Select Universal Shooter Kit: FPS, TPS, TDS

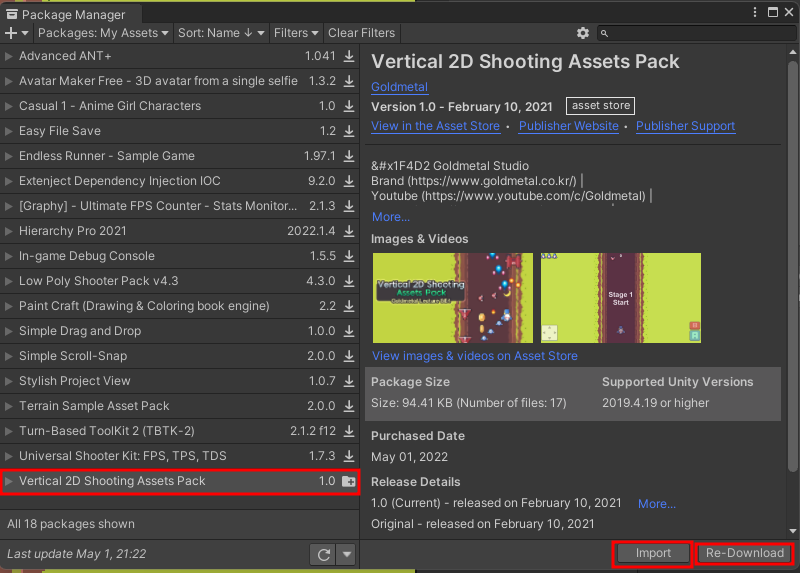point(180,456)
